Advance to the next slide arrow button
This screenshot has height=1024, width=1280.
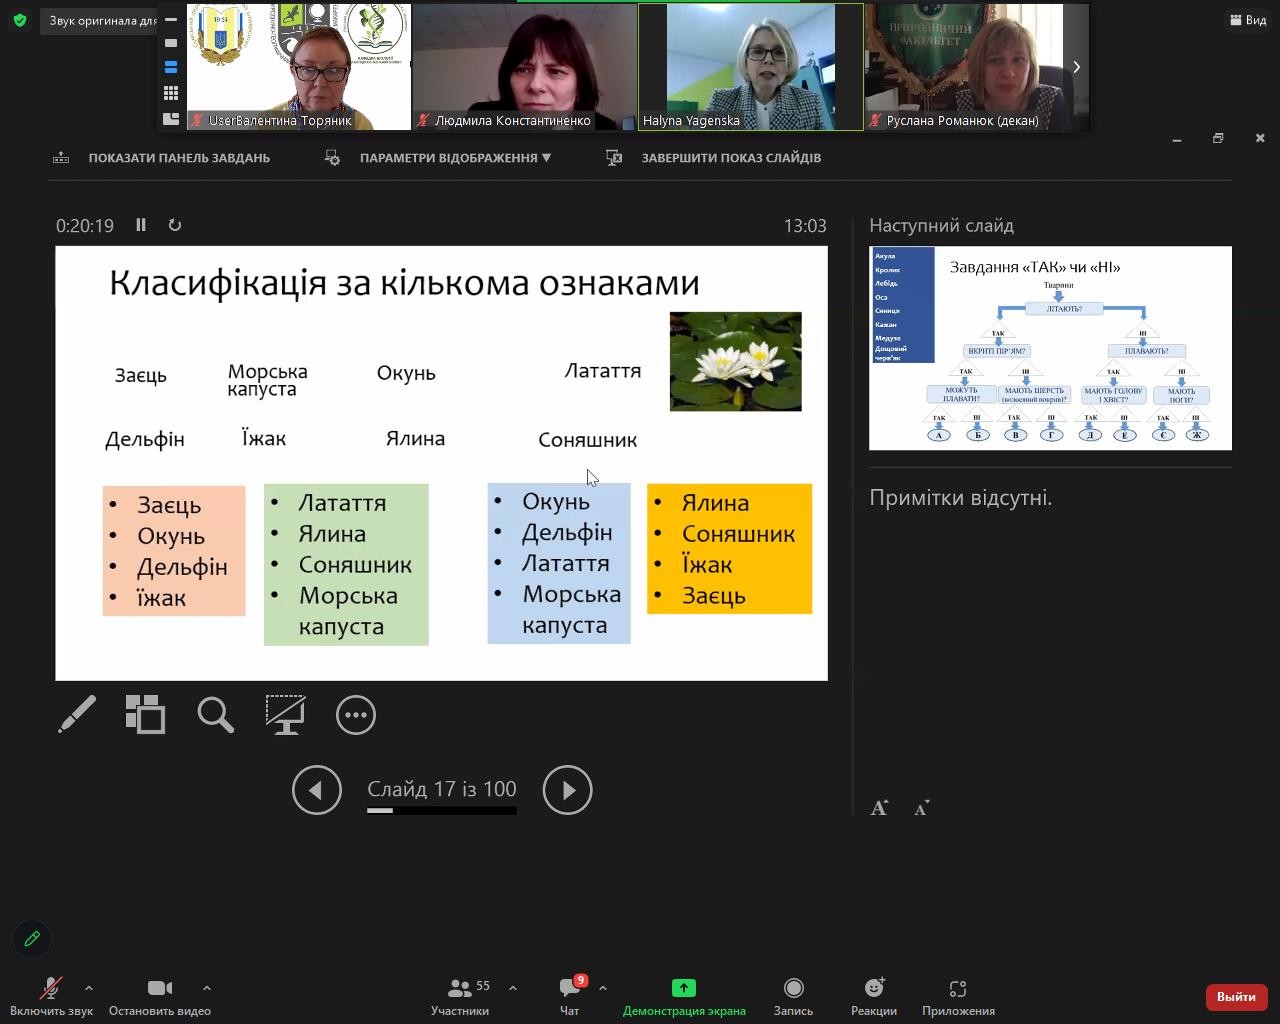click(567, 790)
